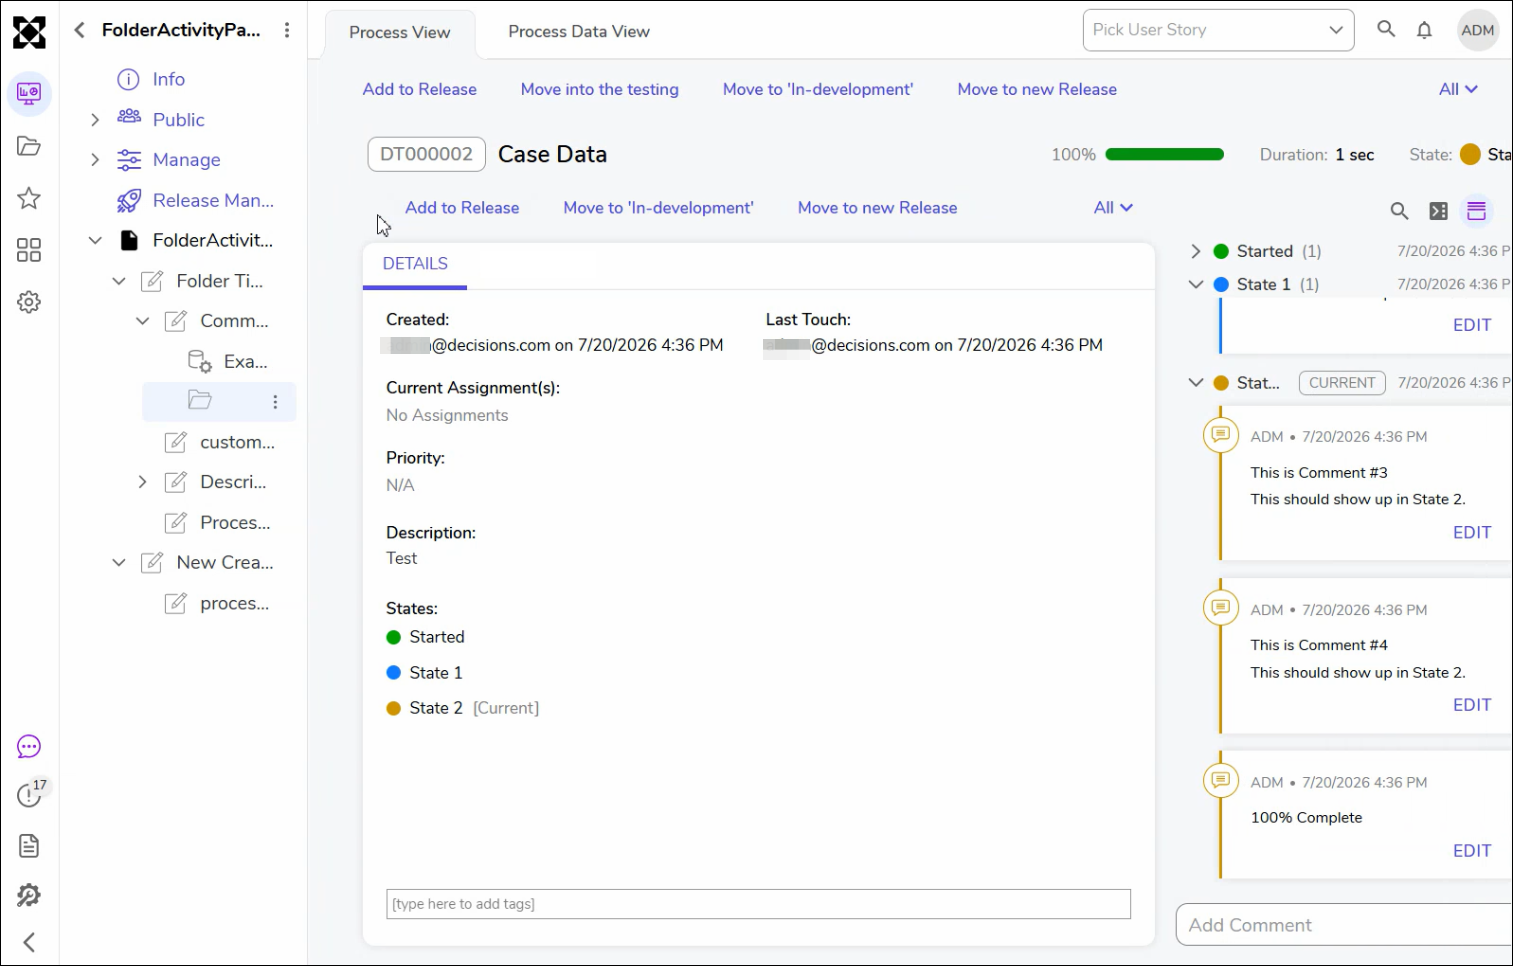The image size is (1513, 966).
Task: Click the export icon in the activity panel
Action: pos(1438,211)
